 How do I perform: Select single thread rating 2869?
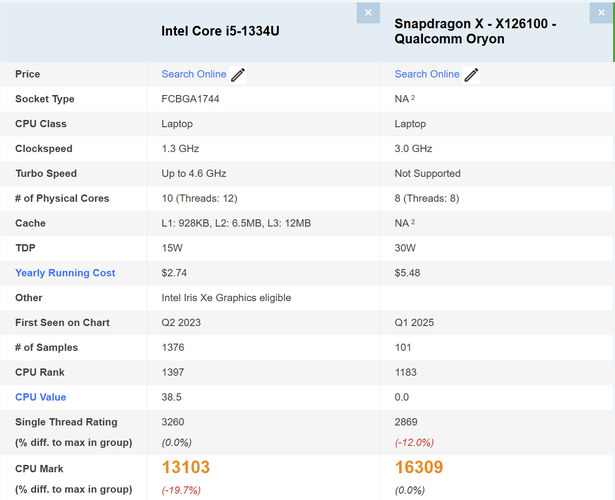[406, 422]
